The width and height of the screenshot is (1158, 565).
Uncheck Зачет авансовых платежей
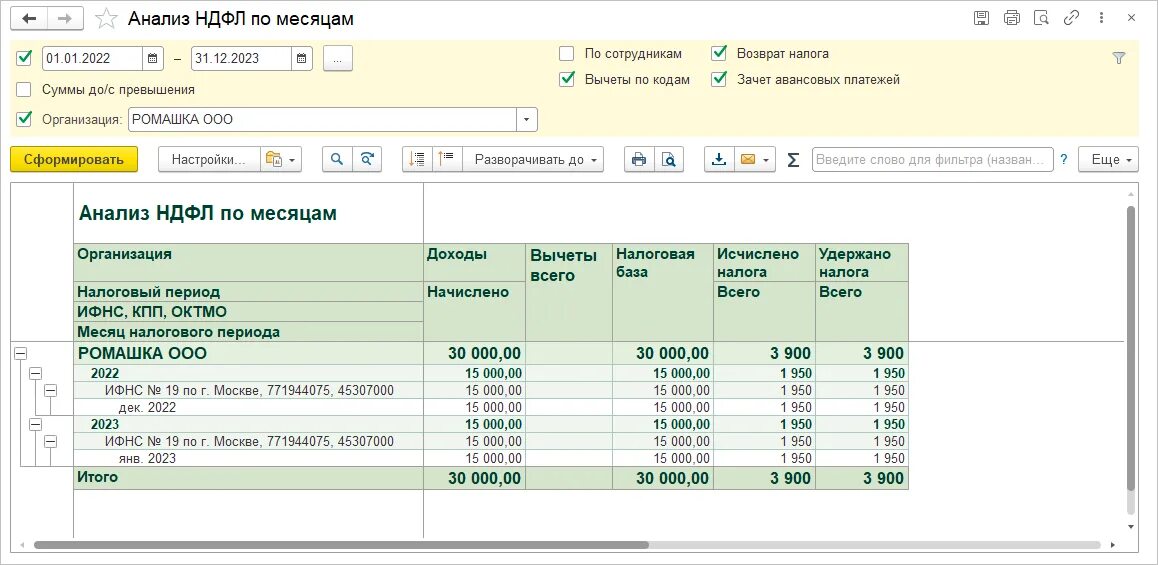tap(719, 79)
